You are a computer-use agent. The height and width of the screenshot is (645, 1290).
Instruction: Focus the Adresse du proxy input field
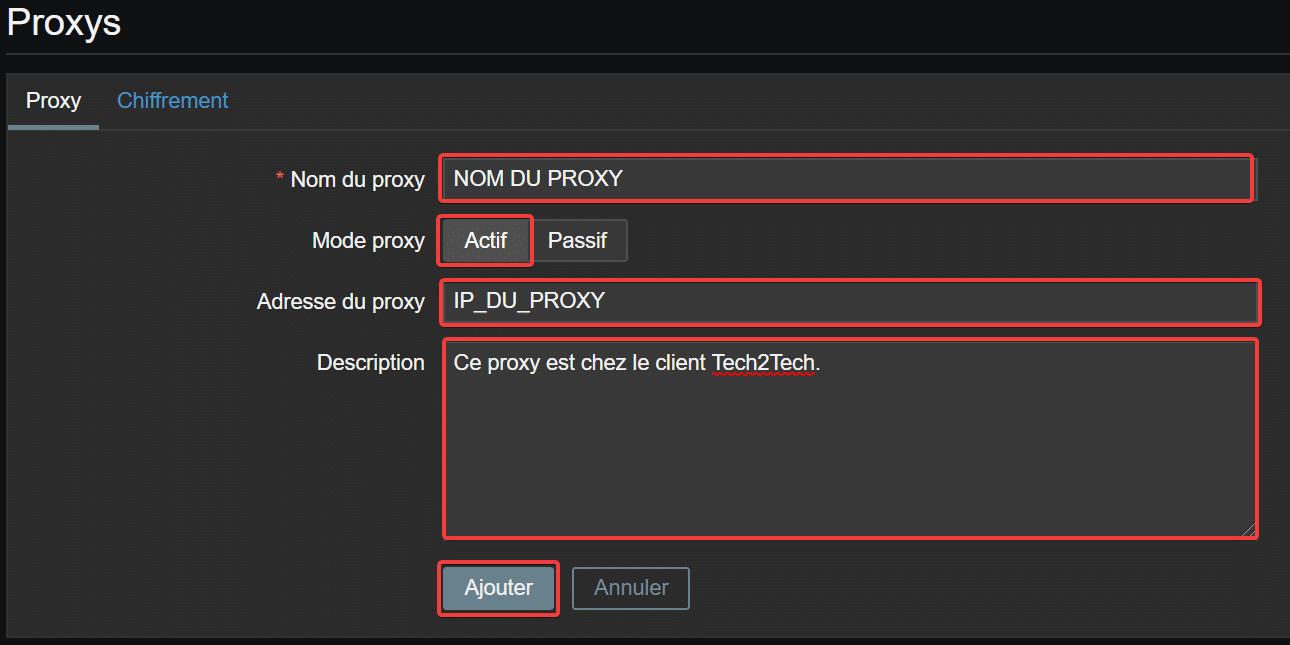tap(850, 302)
